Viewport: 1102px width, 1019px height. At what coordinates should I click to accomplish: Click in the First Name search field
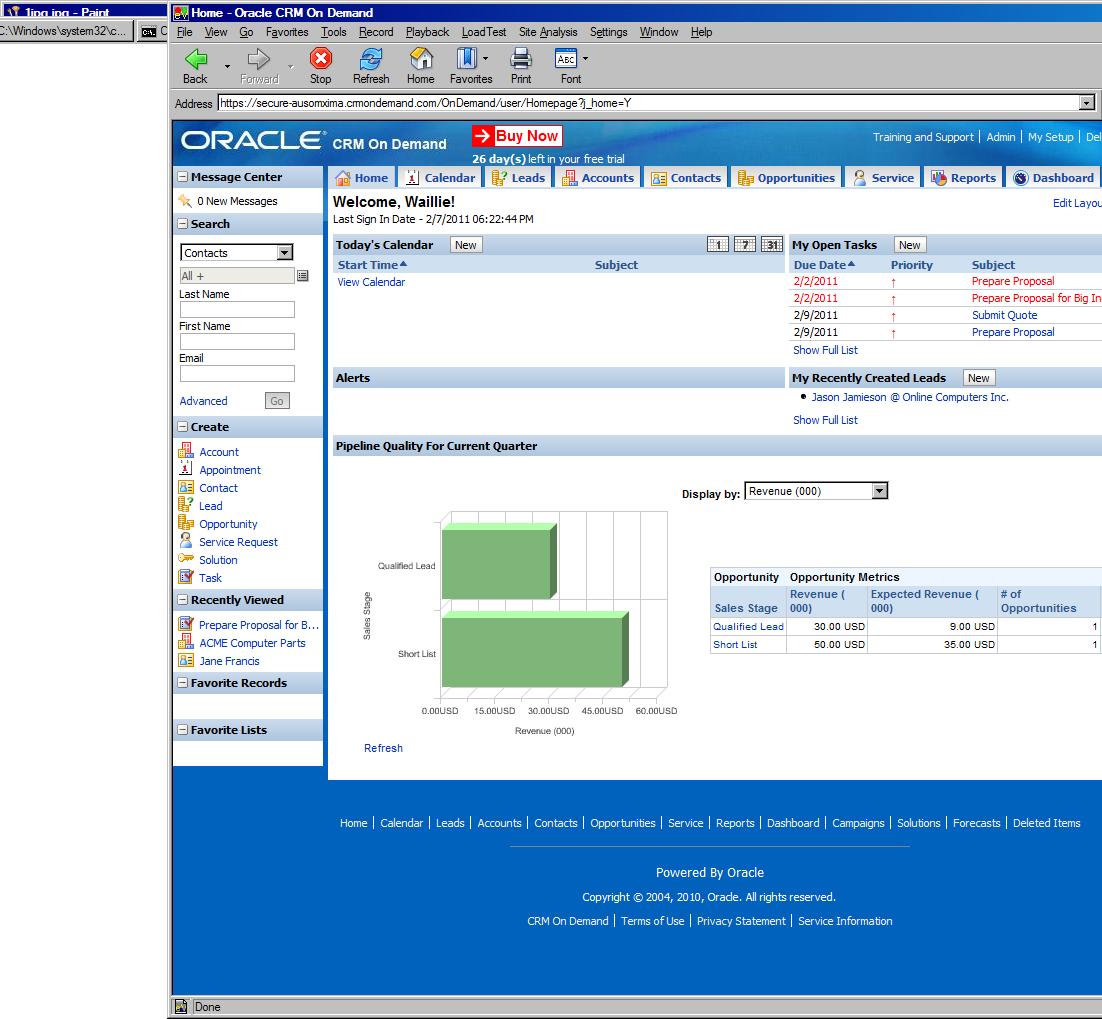tap(237, 342)
